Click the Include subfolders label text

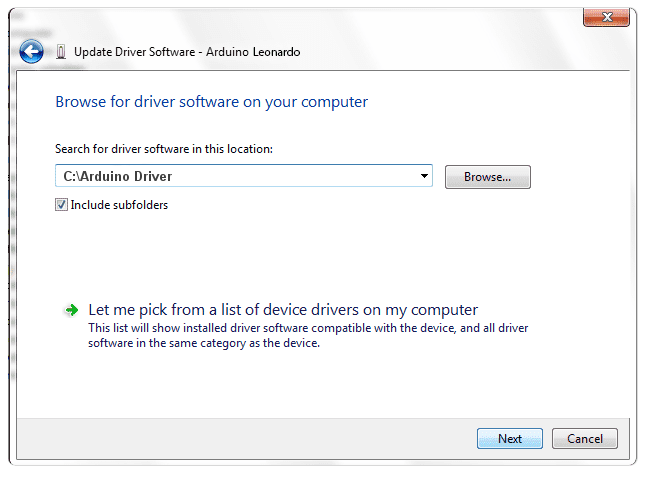[119, 205]
